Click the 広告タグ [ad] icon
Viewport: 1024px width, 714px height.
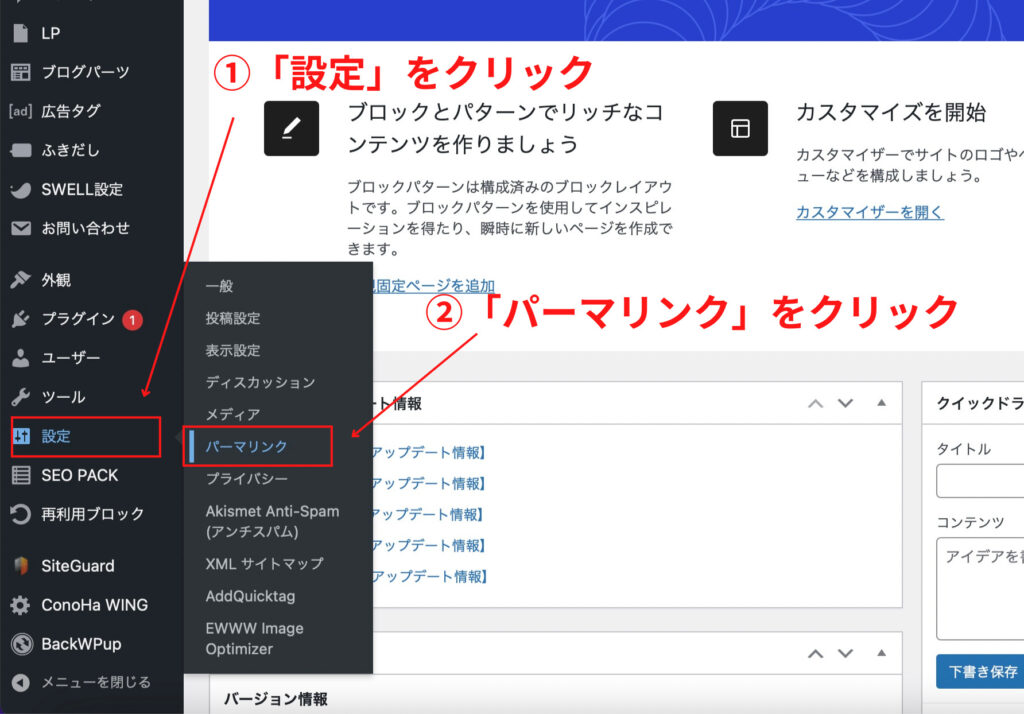(x=21, y=111)
